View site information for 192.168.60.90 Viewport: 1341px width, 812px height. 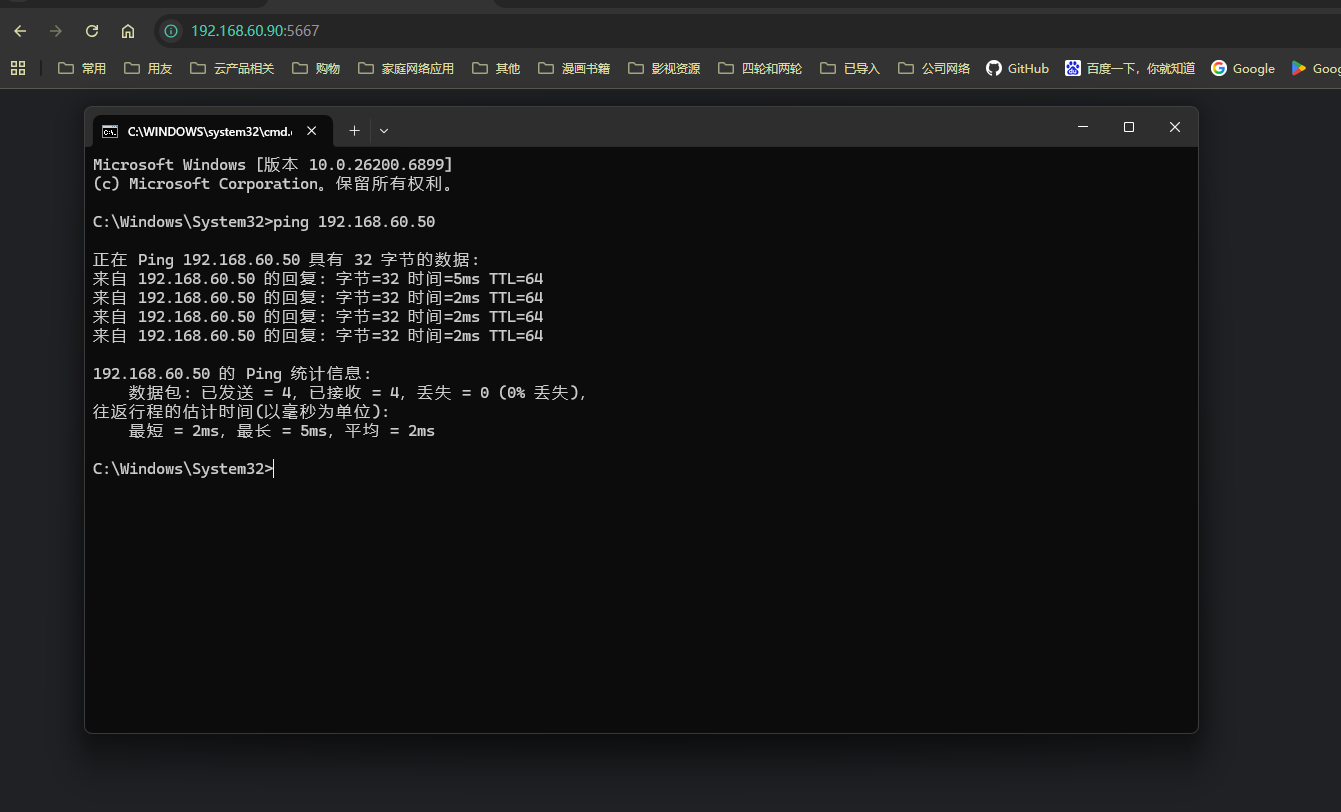[x=171, y=31]
